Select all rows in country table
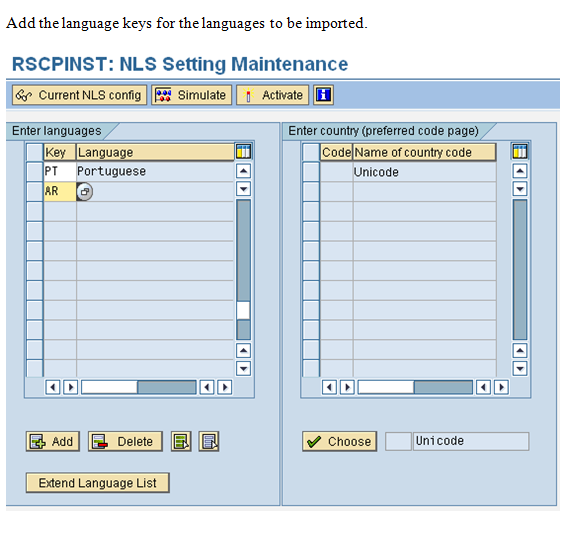The image size is (580, 538). tap(311, 152)
